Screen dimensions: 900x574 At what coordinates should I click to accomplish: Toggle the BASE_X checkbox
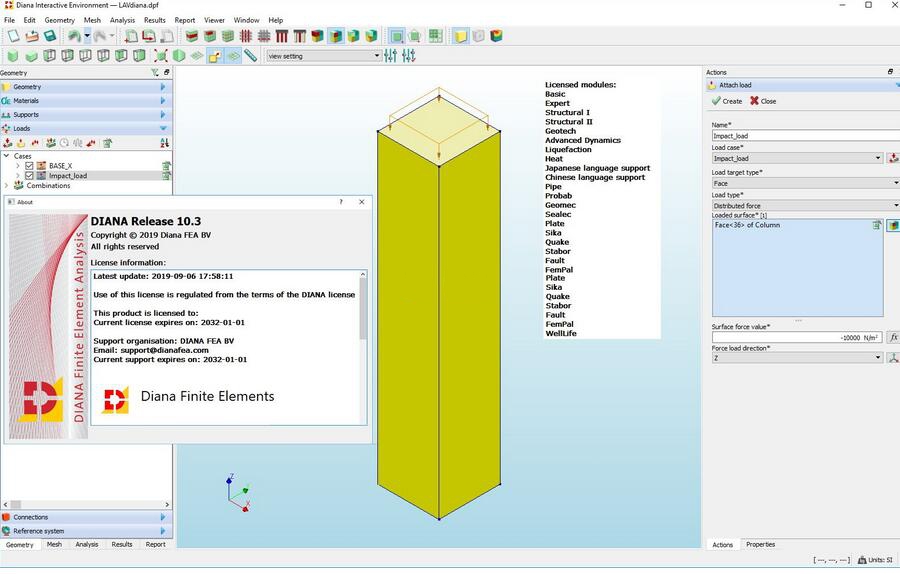click(29, 166)
